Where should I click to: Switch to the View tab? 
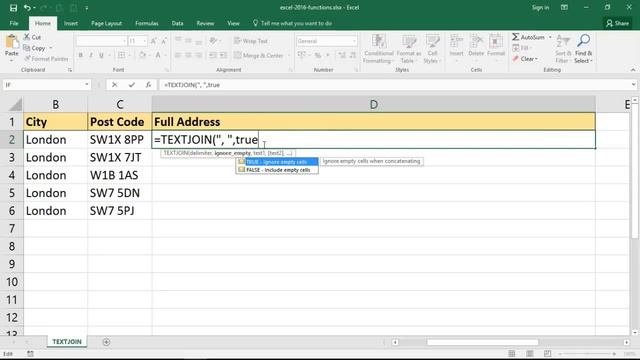(x=233, y=23)
